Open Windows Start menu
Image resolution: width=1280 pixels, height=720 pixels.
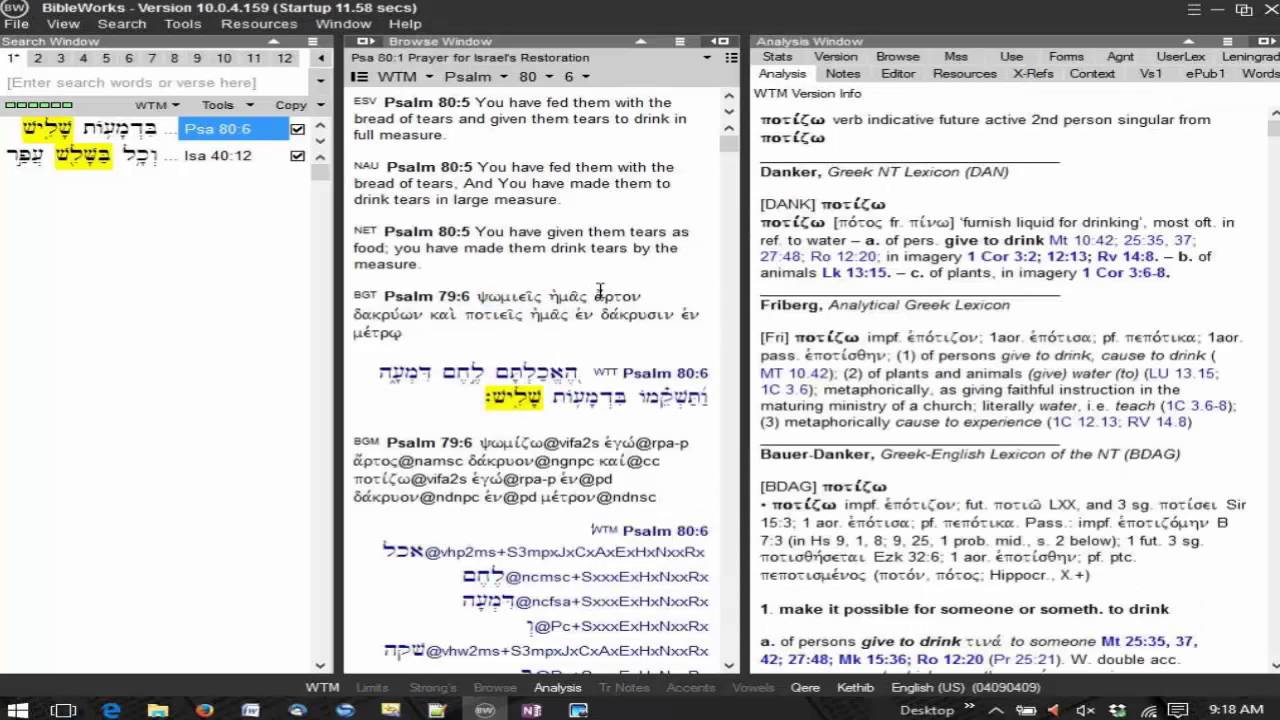pyautogui.click(x=18, y=710)
